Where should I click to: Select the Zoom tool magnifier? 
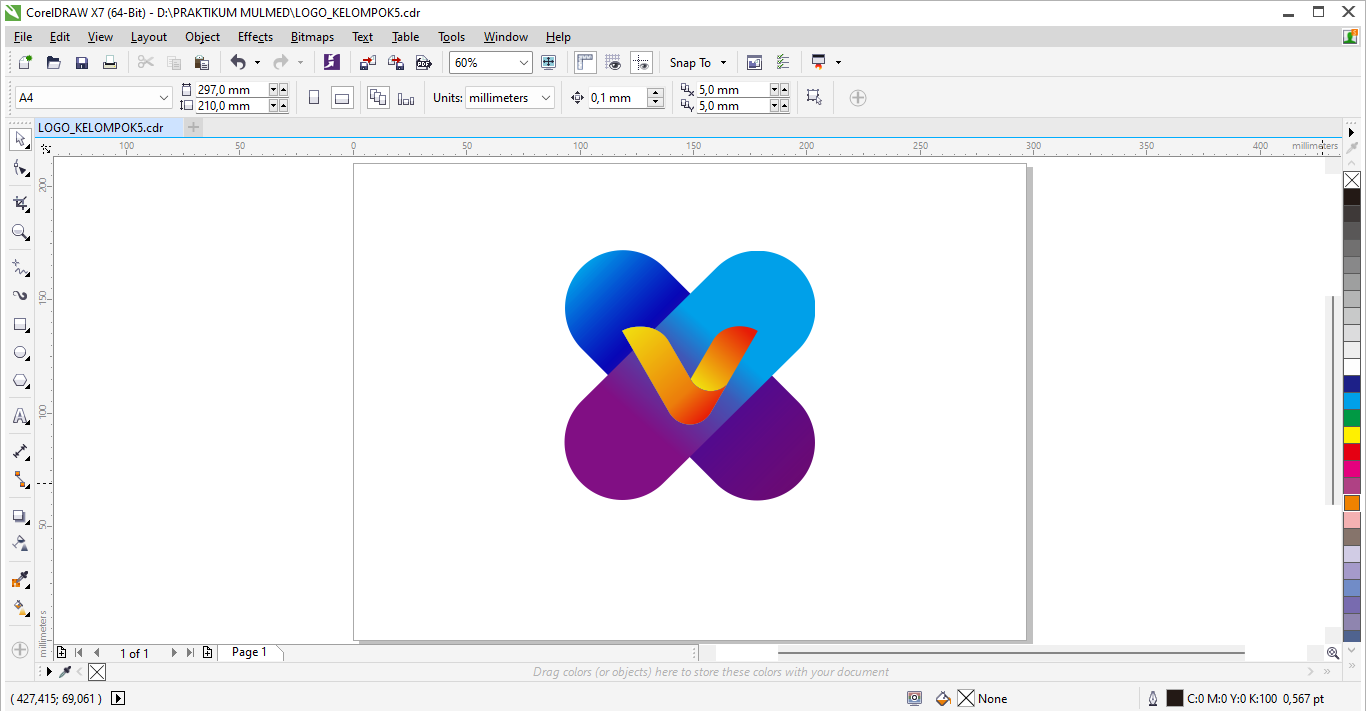coord(20,233)
